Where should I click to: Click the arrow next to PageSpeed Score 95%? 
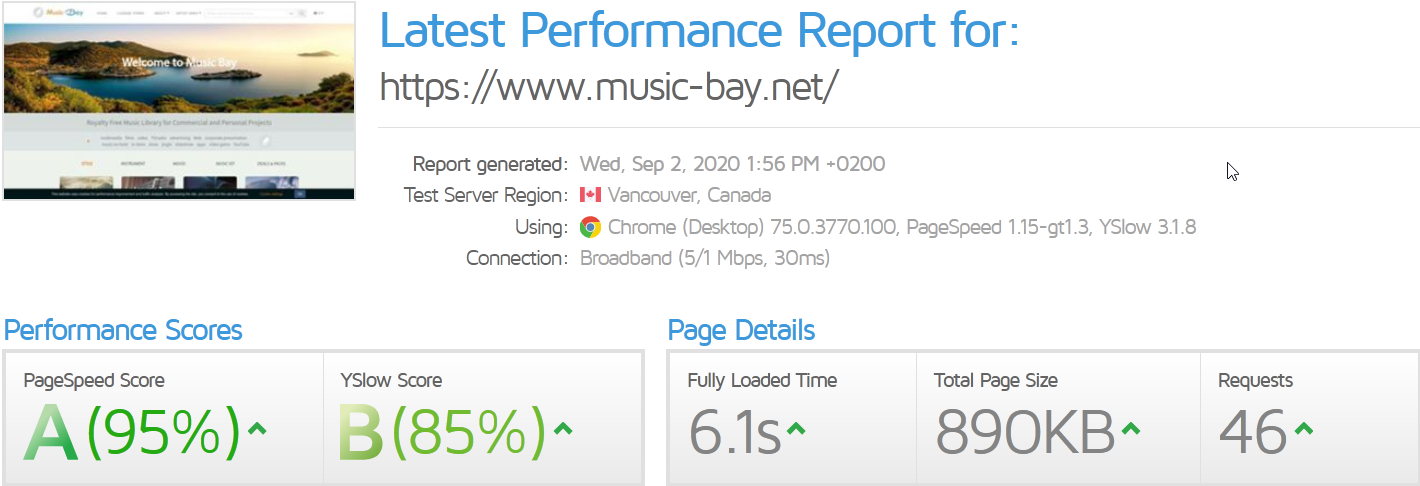(x=257, y=429)
